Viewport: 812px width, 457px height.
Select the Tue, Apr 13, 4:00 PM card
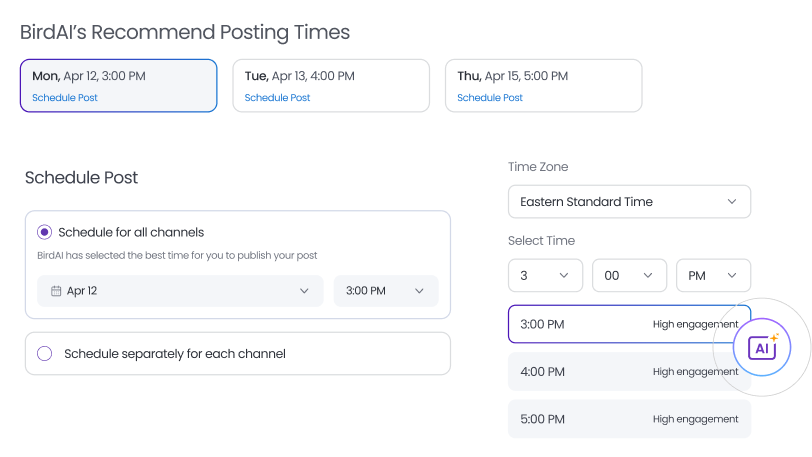(x=331, y=85)
